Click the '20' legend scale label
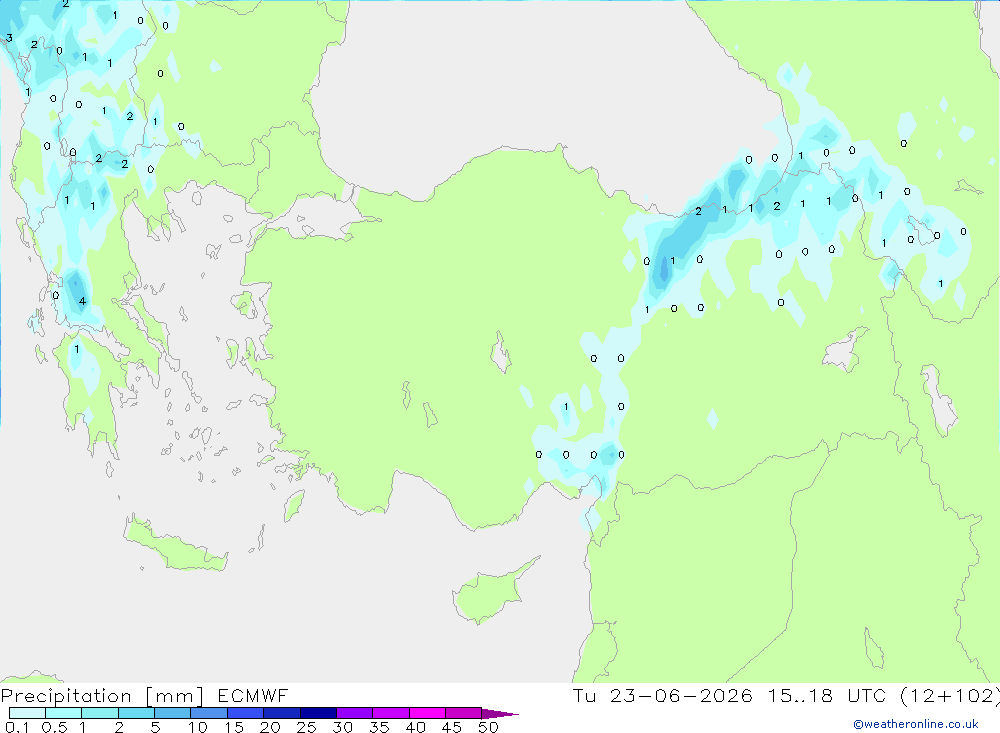 click(270, 727)
